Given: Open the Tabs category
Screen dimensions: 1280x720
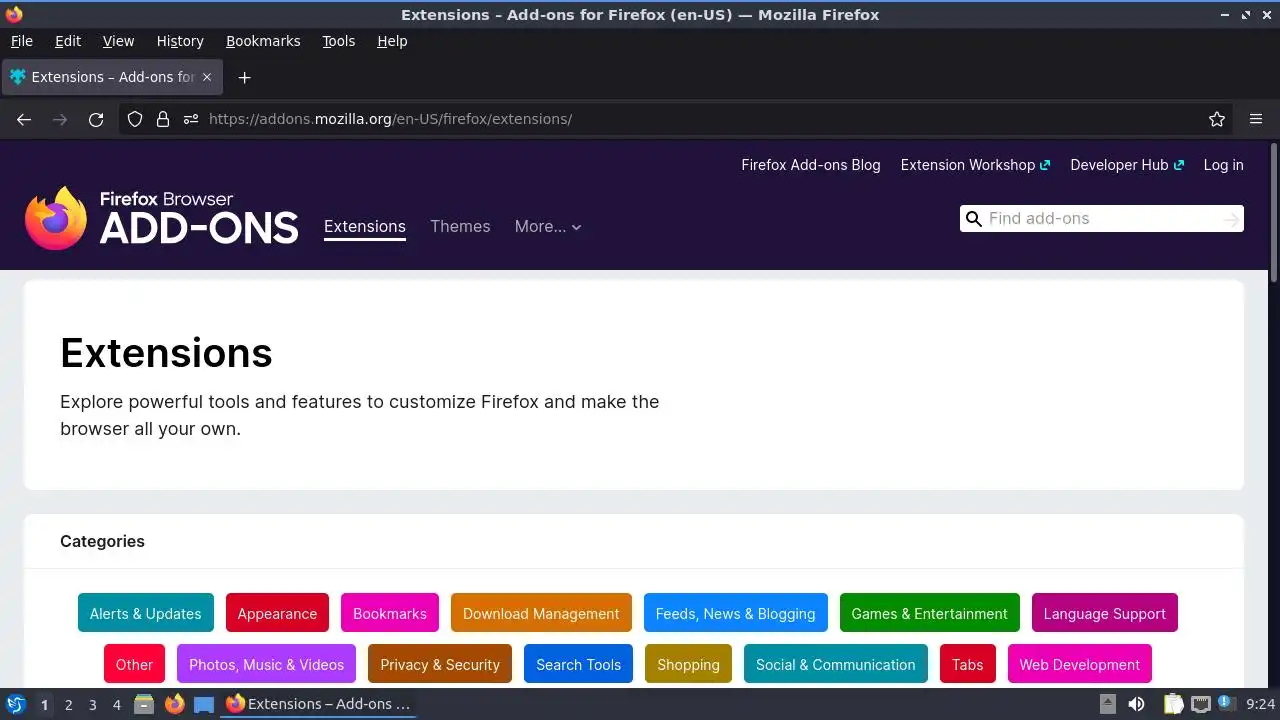Looking at the screenshot, I should (x=968, y=664).
